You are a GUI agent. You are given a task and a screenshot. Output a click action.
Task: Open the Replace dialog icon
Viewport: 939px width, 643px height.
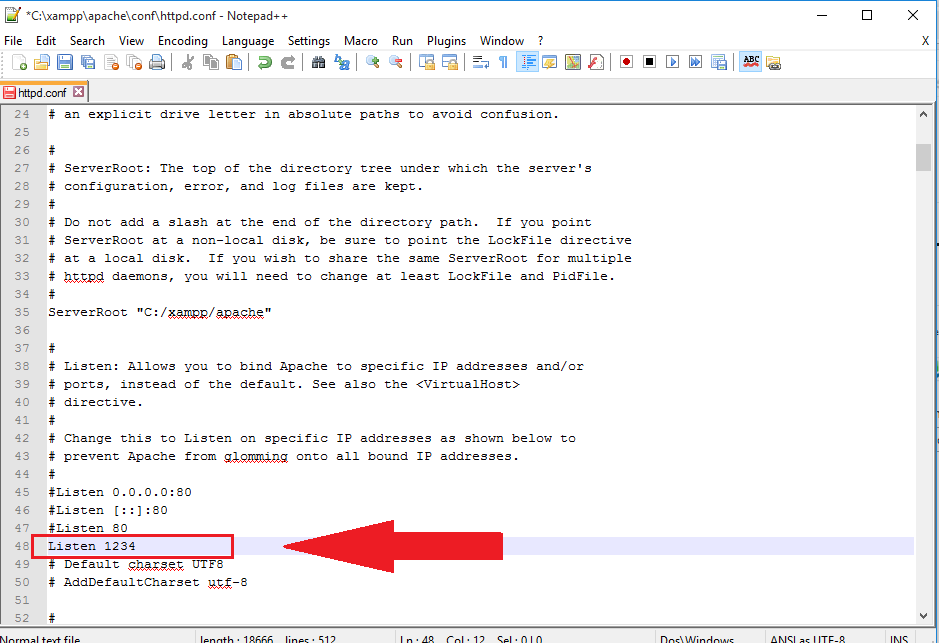point(341,62)
